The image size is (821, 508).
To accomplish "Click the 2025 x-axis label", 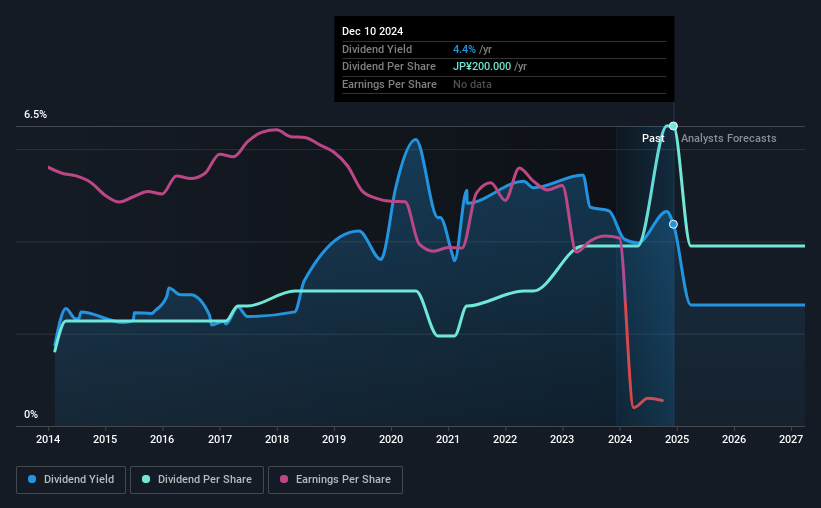I will coord(676,439).
